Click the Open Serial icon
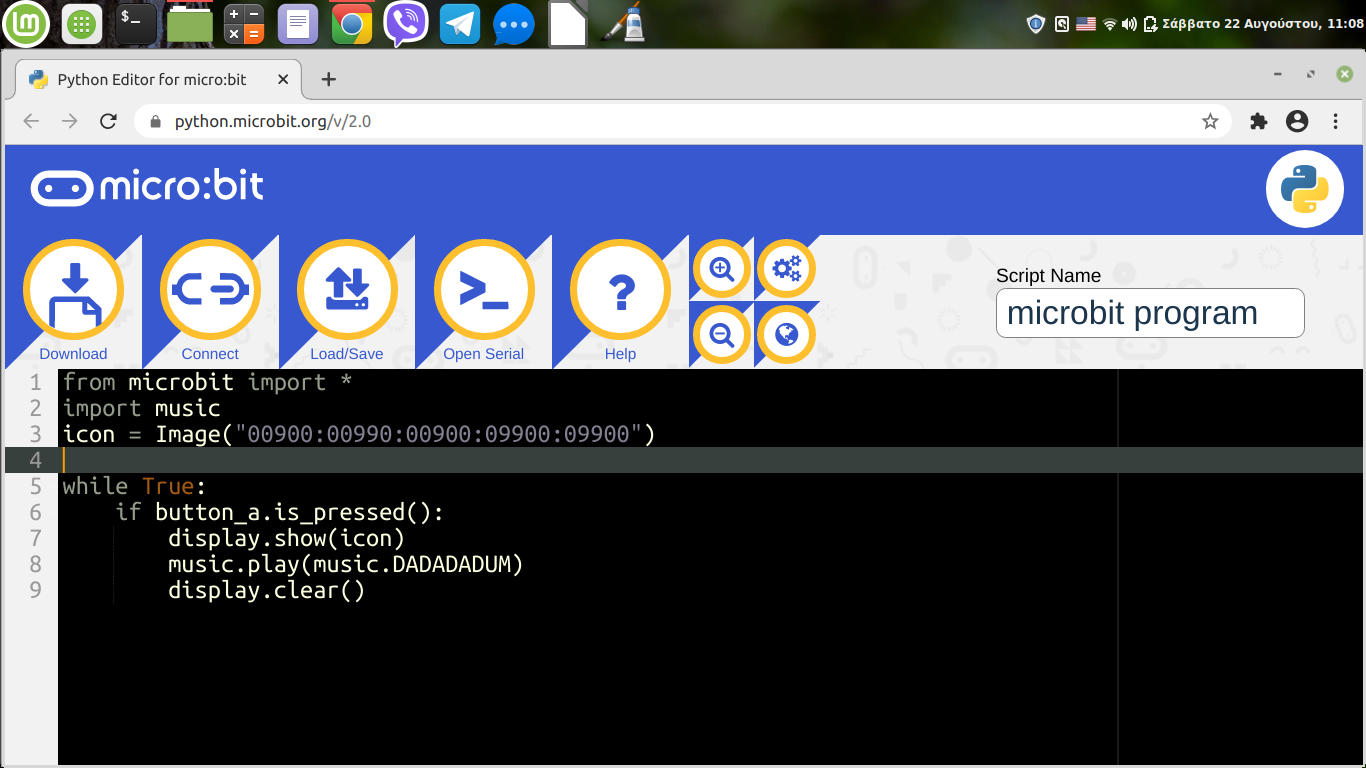This screenshot has height=768, width=1366. point(484,290)
